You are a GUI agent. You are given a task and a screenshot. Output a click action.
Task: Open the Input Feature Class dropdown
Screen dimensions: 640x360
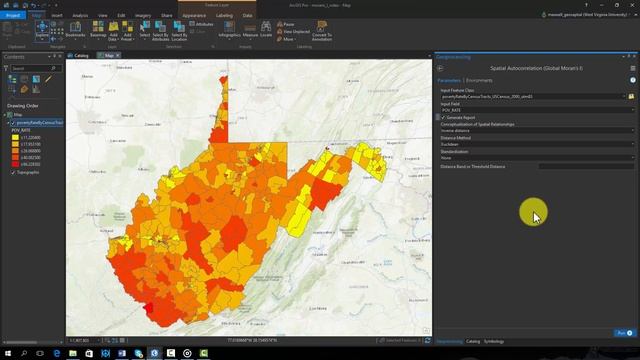click(x=624, y=97)
